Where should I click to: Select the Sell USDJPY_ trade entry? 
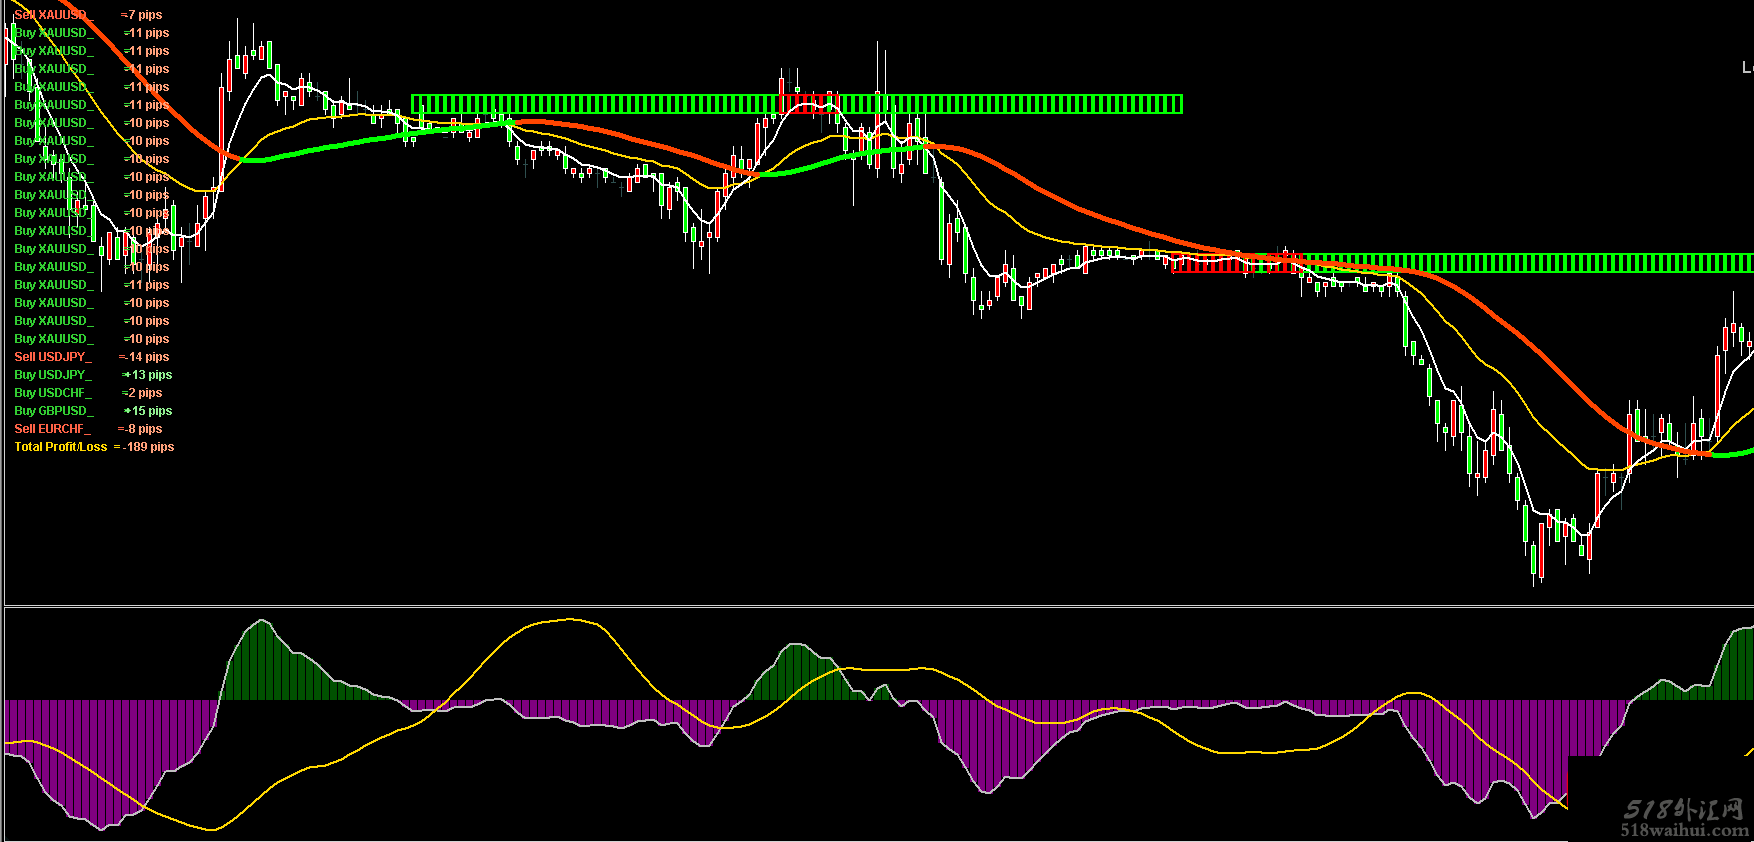pyautogui.click(x=52, y=357)
